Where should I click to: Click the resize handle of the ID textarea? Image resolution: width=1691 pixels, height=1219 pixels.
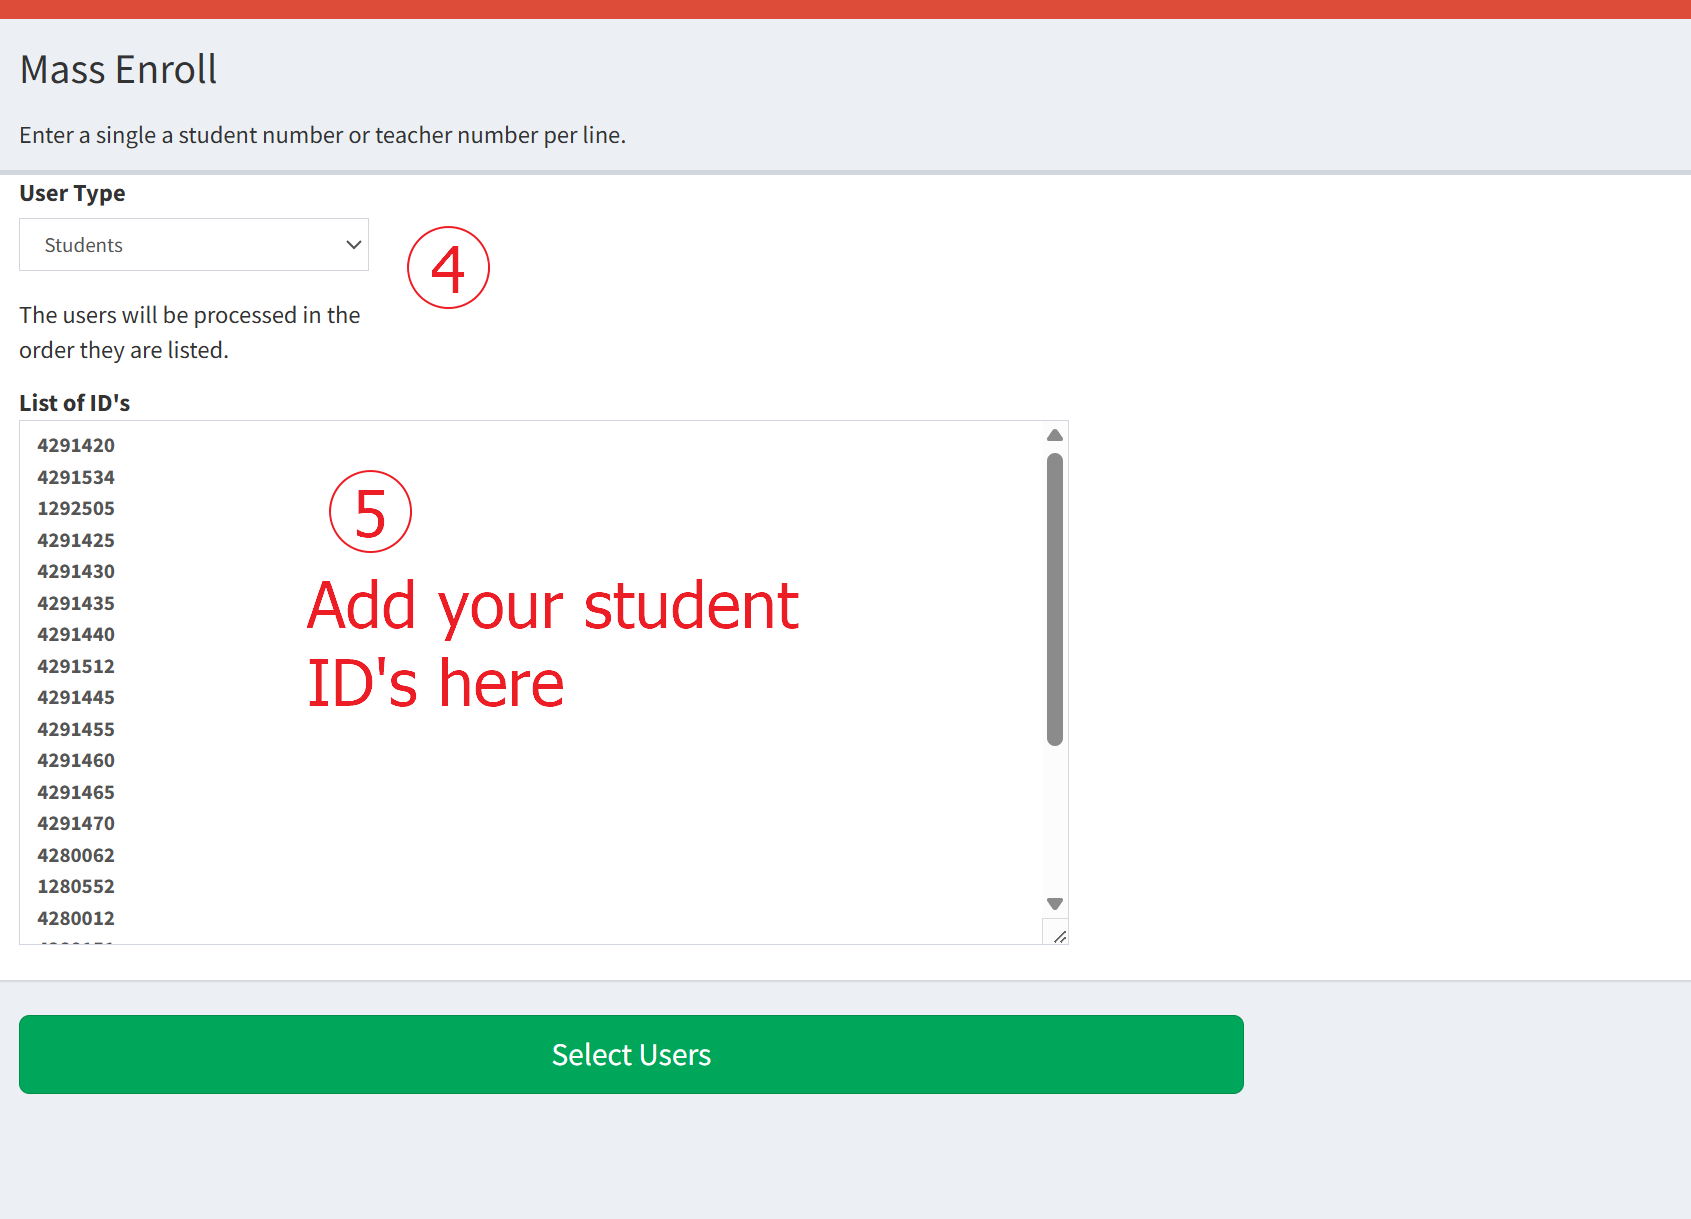point(1059,936)
